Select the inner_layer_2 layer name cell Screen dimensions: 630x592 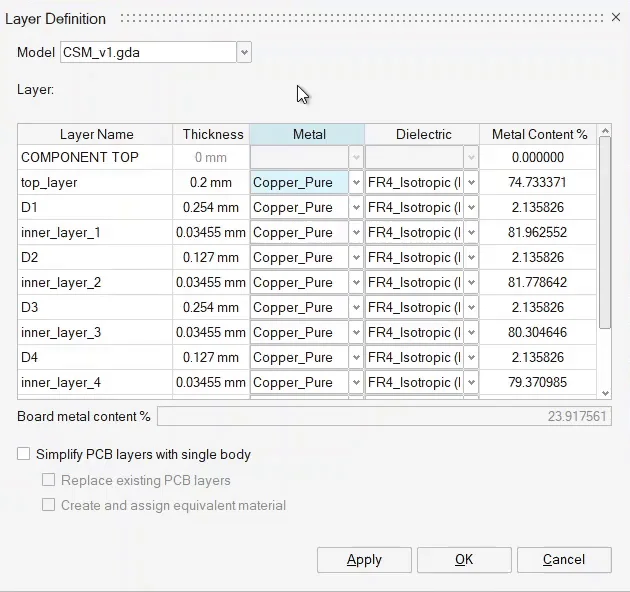94,283
